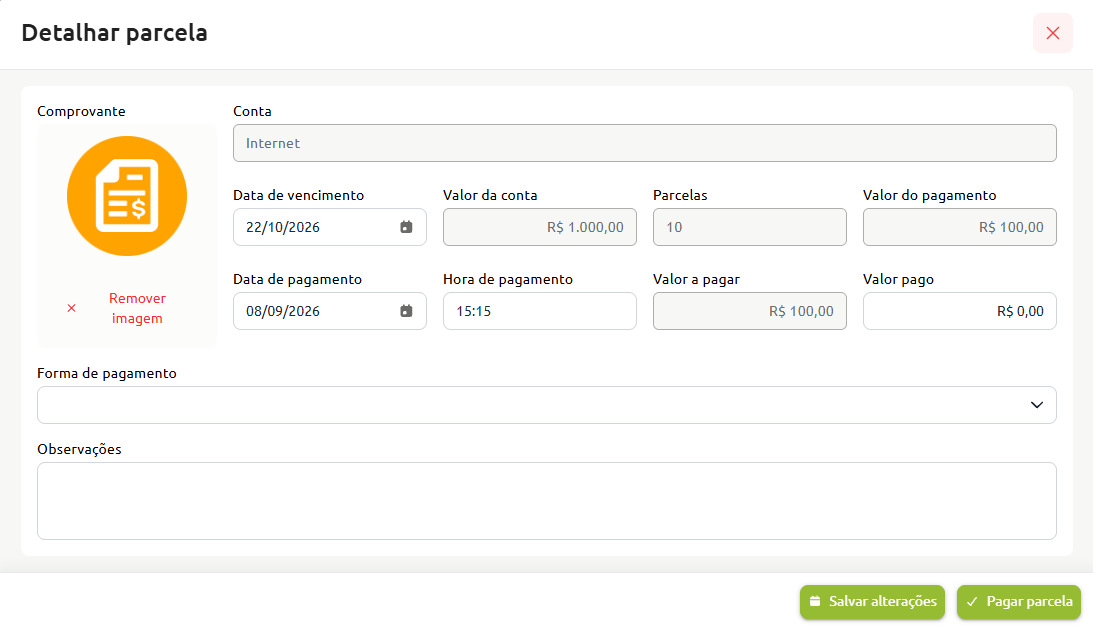Click the Pagar parcela button

1018,602
